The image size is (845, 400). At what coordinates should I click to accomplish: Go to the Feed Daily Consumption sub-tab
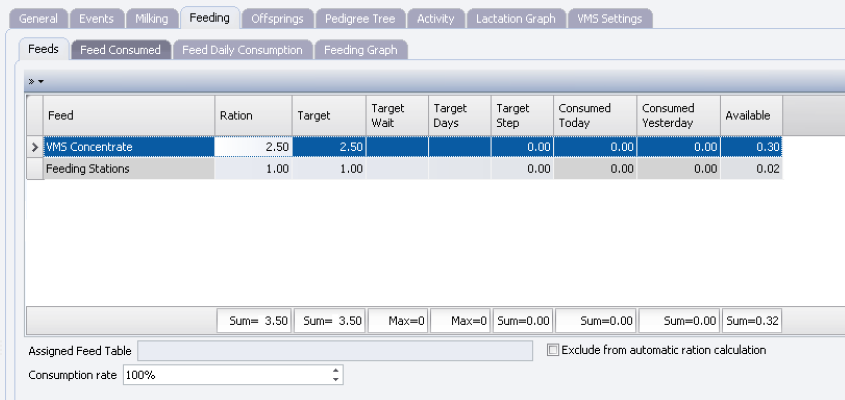click(242, 49)
